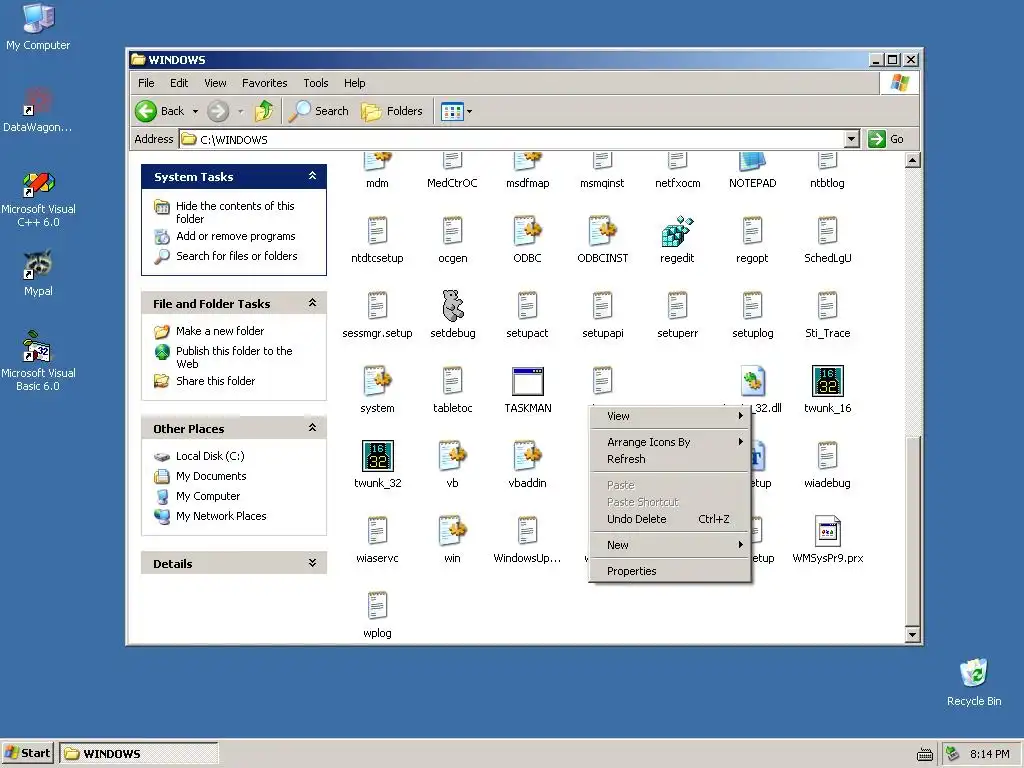The image size is (1024, 768).
Task: Select the ocgen log file icon
Action: (453, 232)
